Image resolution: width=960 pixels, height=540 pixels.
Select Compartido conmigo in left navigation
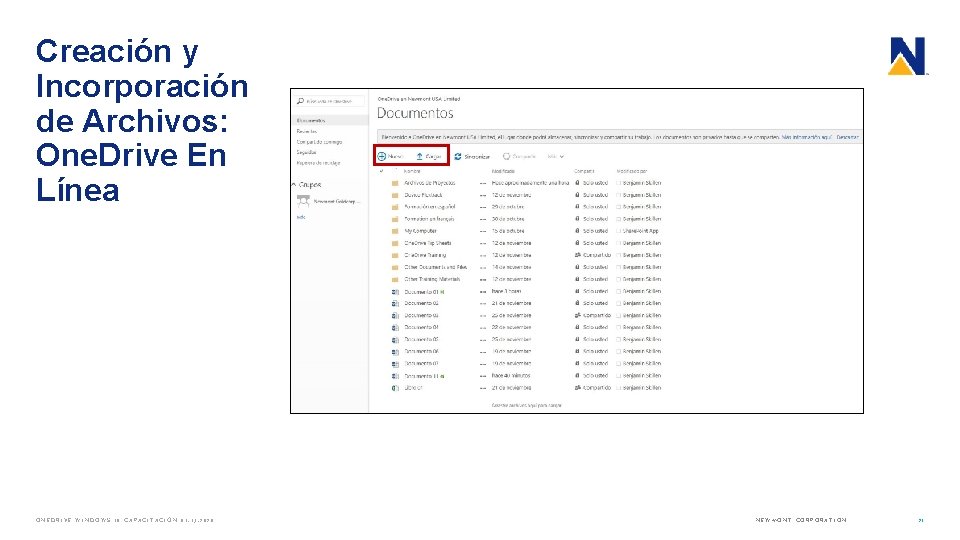pos(320,142)
